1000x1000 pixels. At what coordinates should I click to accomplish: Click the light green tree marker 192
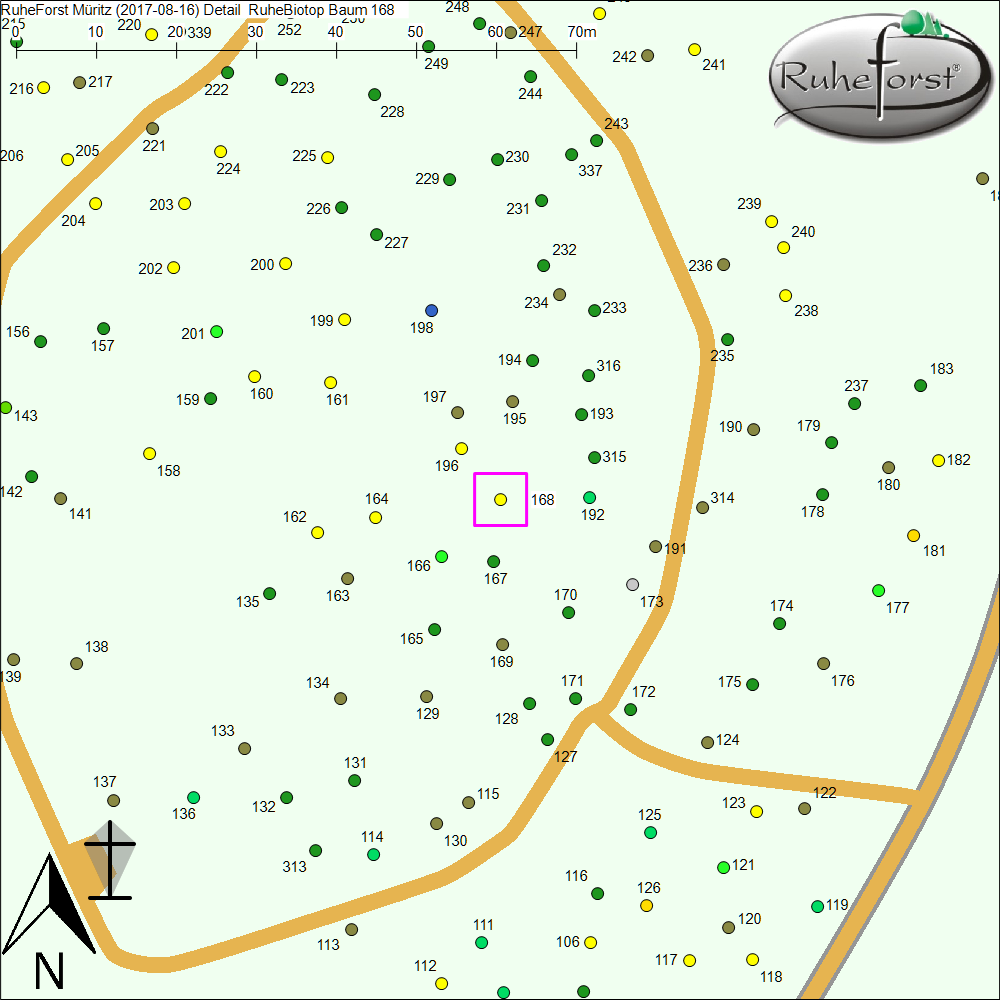(x=589, y=497)
